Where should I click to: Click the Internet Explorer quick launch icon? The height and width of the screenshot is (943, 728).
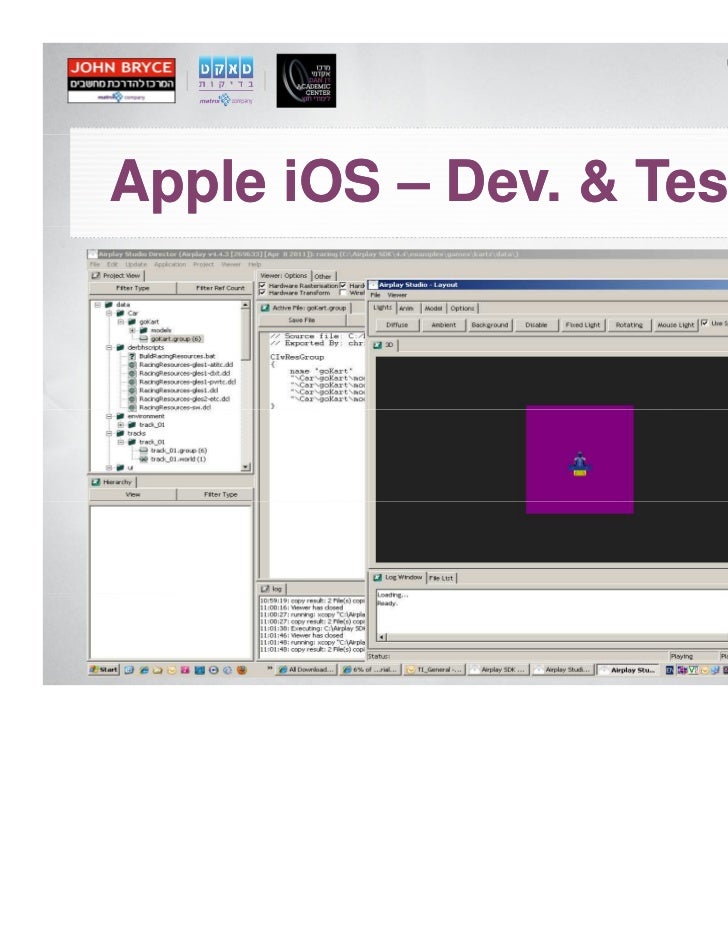[x=144, y=669]
